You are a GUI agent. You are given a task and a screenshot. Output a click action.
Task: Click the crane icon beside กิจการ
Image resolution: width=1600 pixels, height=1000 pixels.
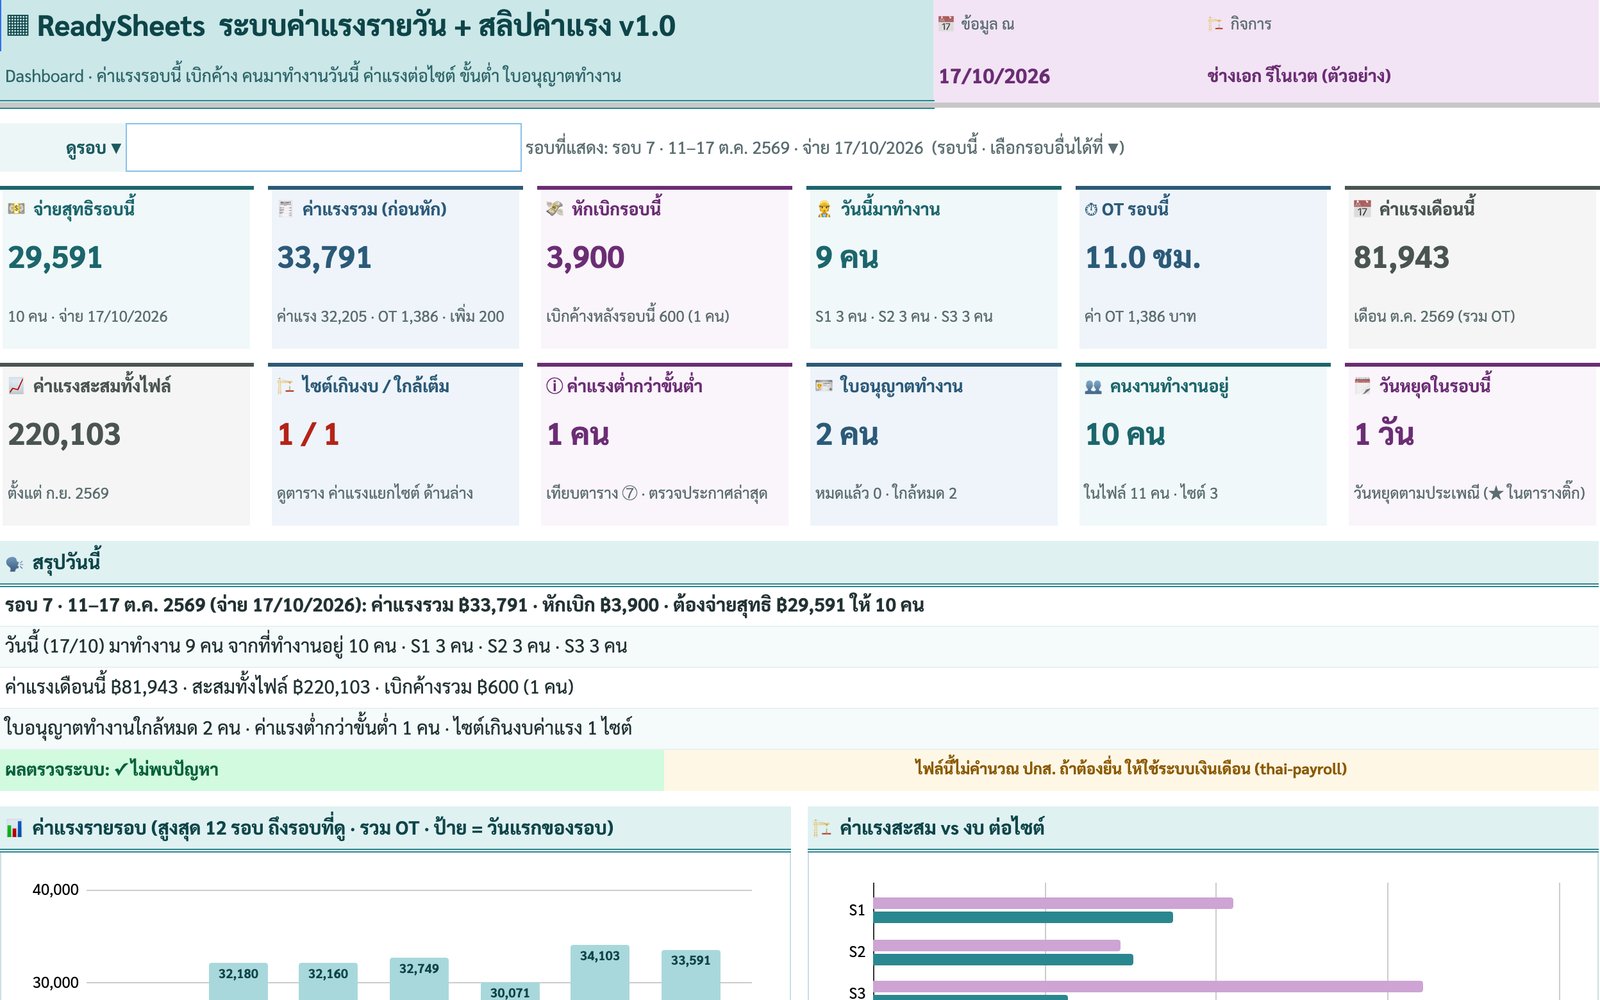coord(1215,24)
